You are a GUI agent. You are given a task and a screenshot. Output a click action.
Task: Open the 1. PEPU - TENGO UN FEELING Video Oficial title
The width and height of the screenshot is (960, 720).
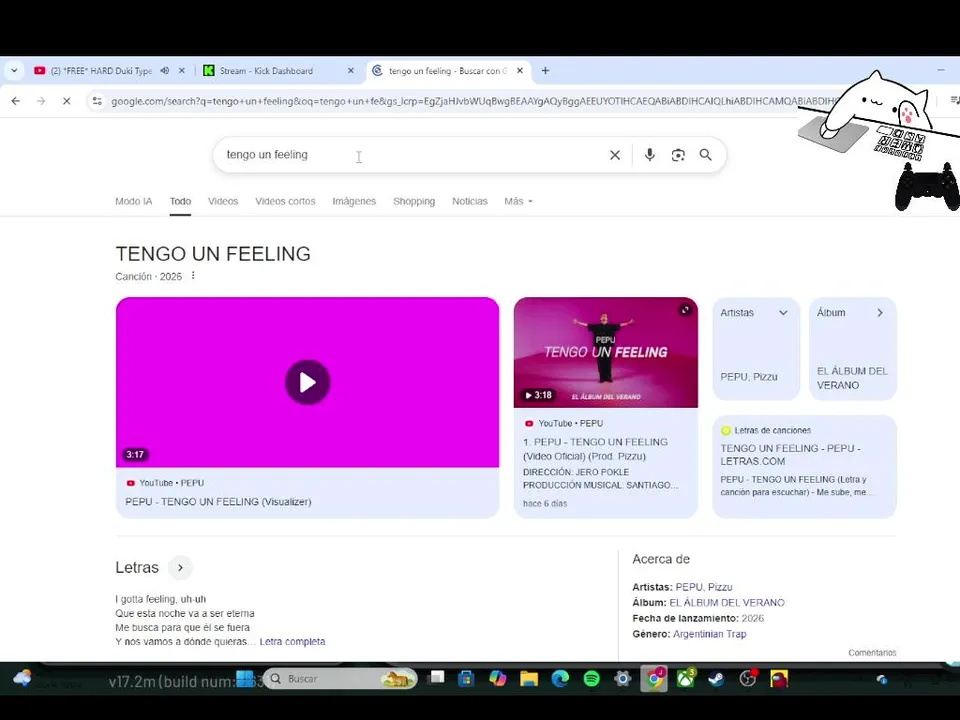595,449
